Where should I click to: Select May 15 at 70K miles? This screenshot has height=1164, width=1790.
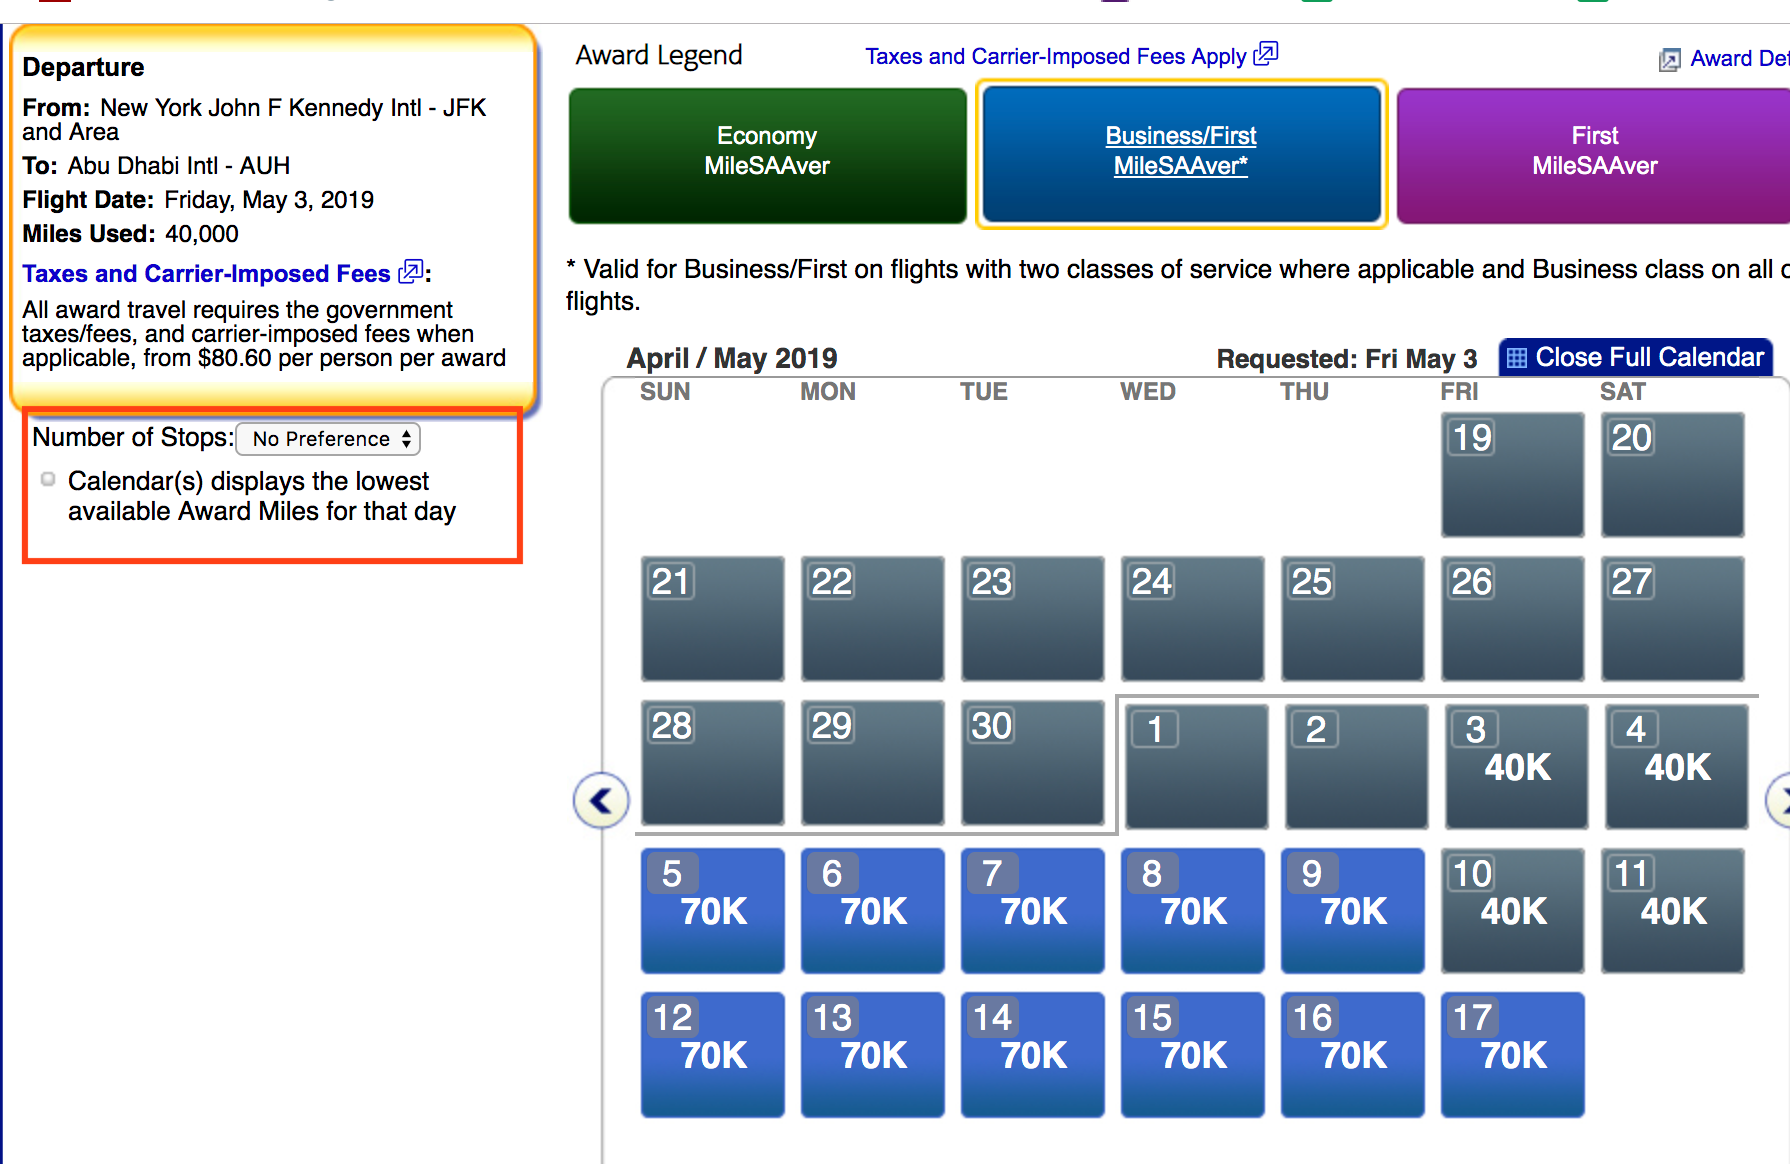click(x=1193, y=1055)
